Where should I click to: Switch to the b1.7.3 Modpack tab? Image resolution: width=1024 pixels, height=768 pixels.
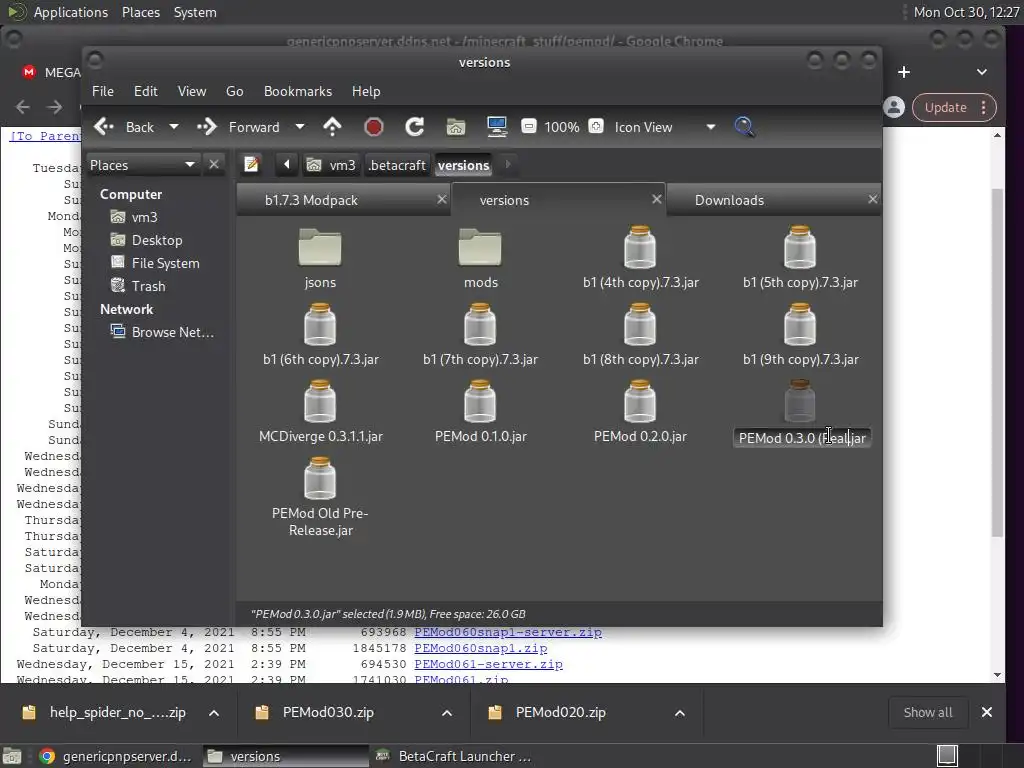tap(311, 200)
